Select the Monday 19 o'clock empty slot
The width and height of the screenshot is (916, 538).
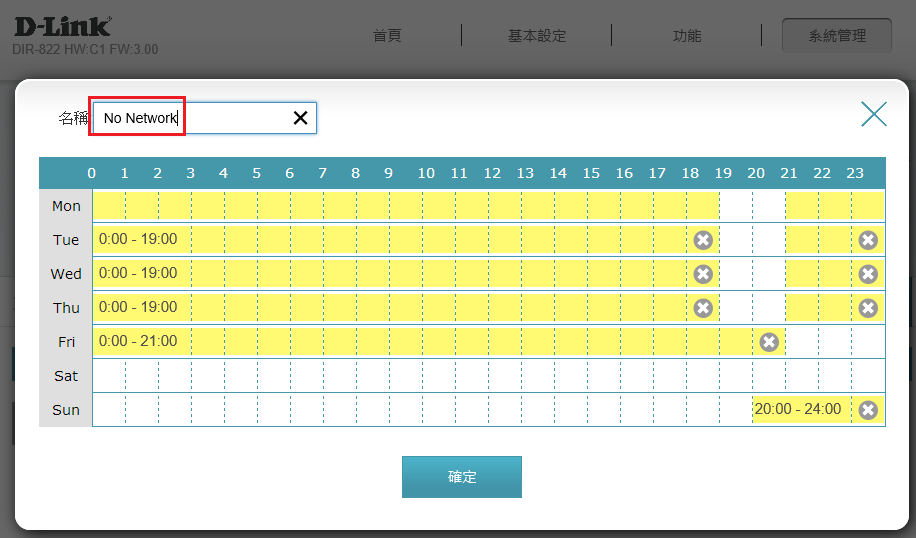[736, 206]
